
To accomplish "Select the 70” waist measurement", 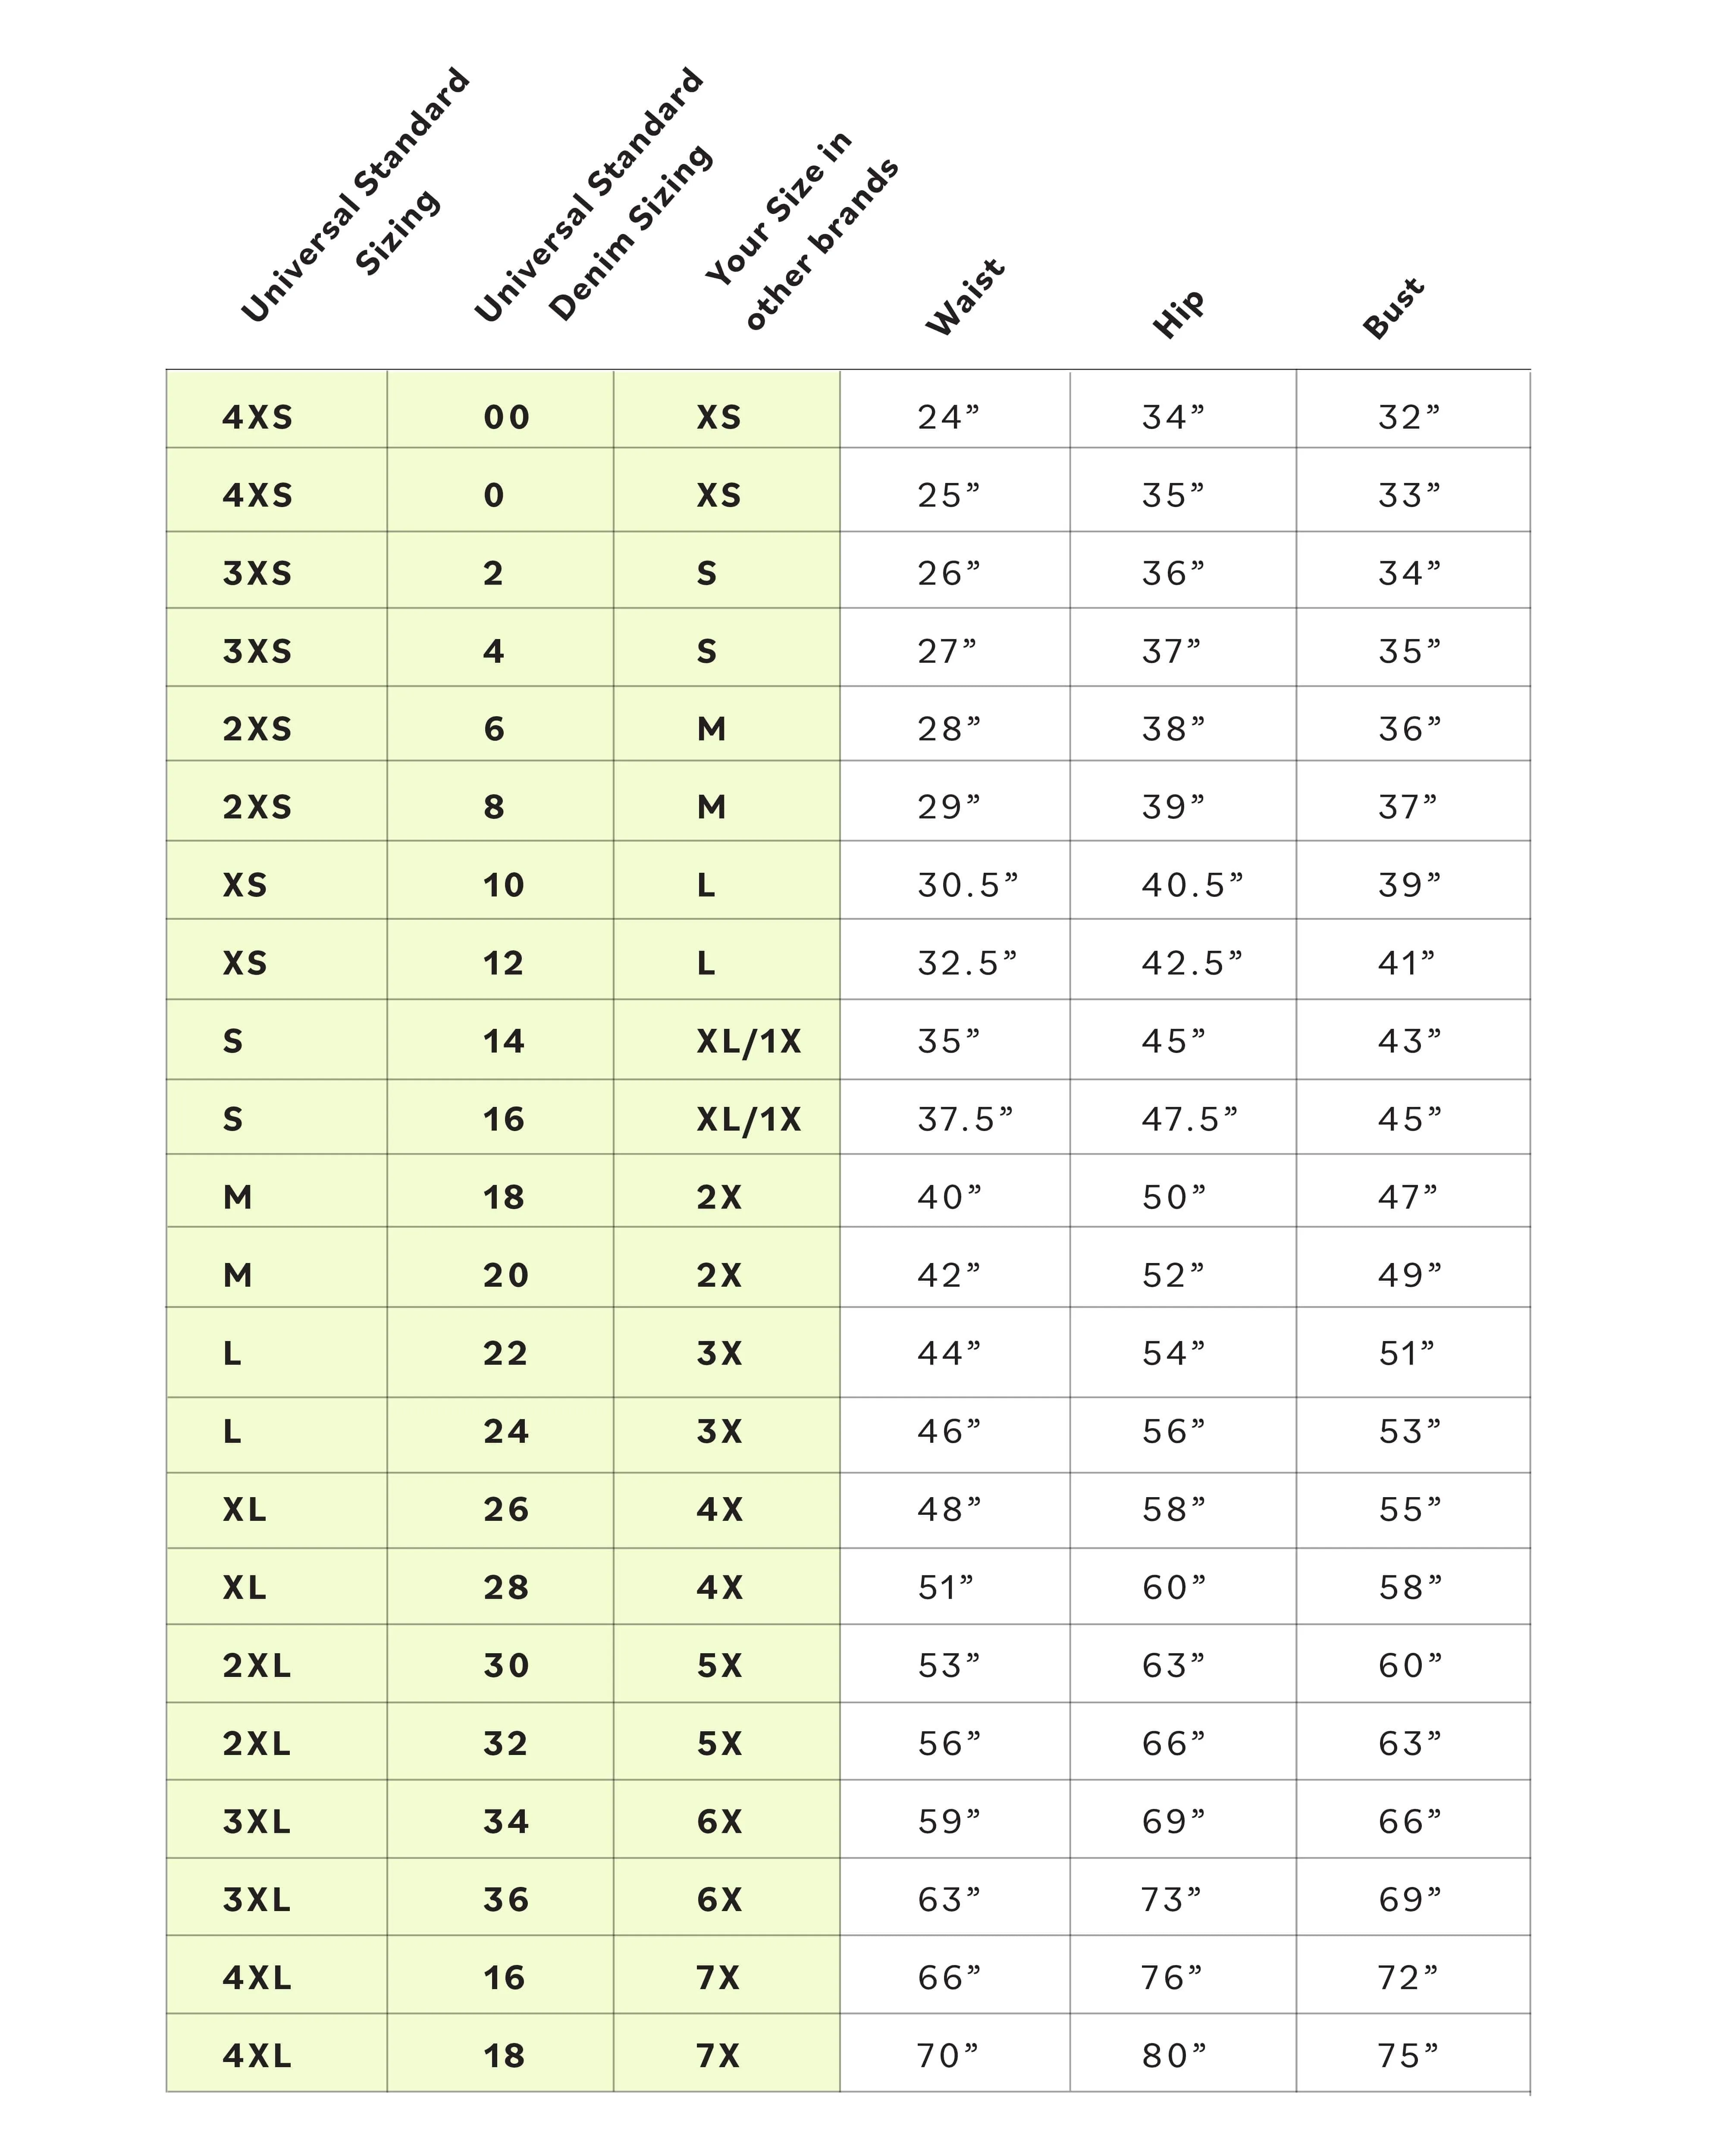I will point(948,2055).
